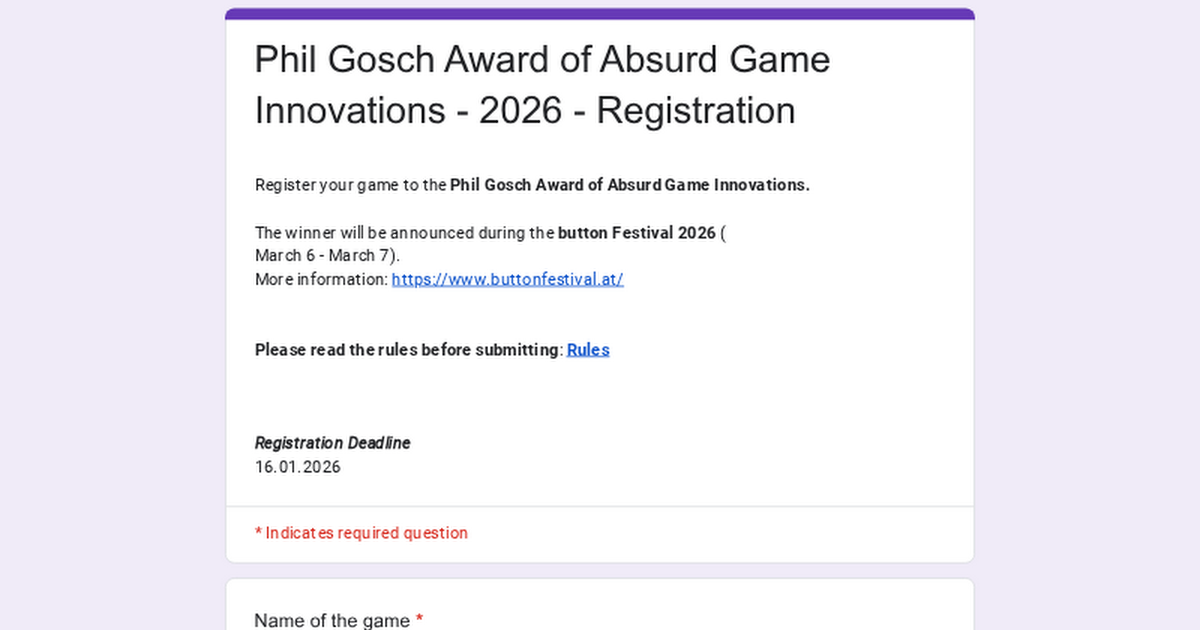This screenshot has width=1200, height=630.
Task: Click the deadline date 16.01.2026
Action: pyautogui.click(x=297, y=467)
